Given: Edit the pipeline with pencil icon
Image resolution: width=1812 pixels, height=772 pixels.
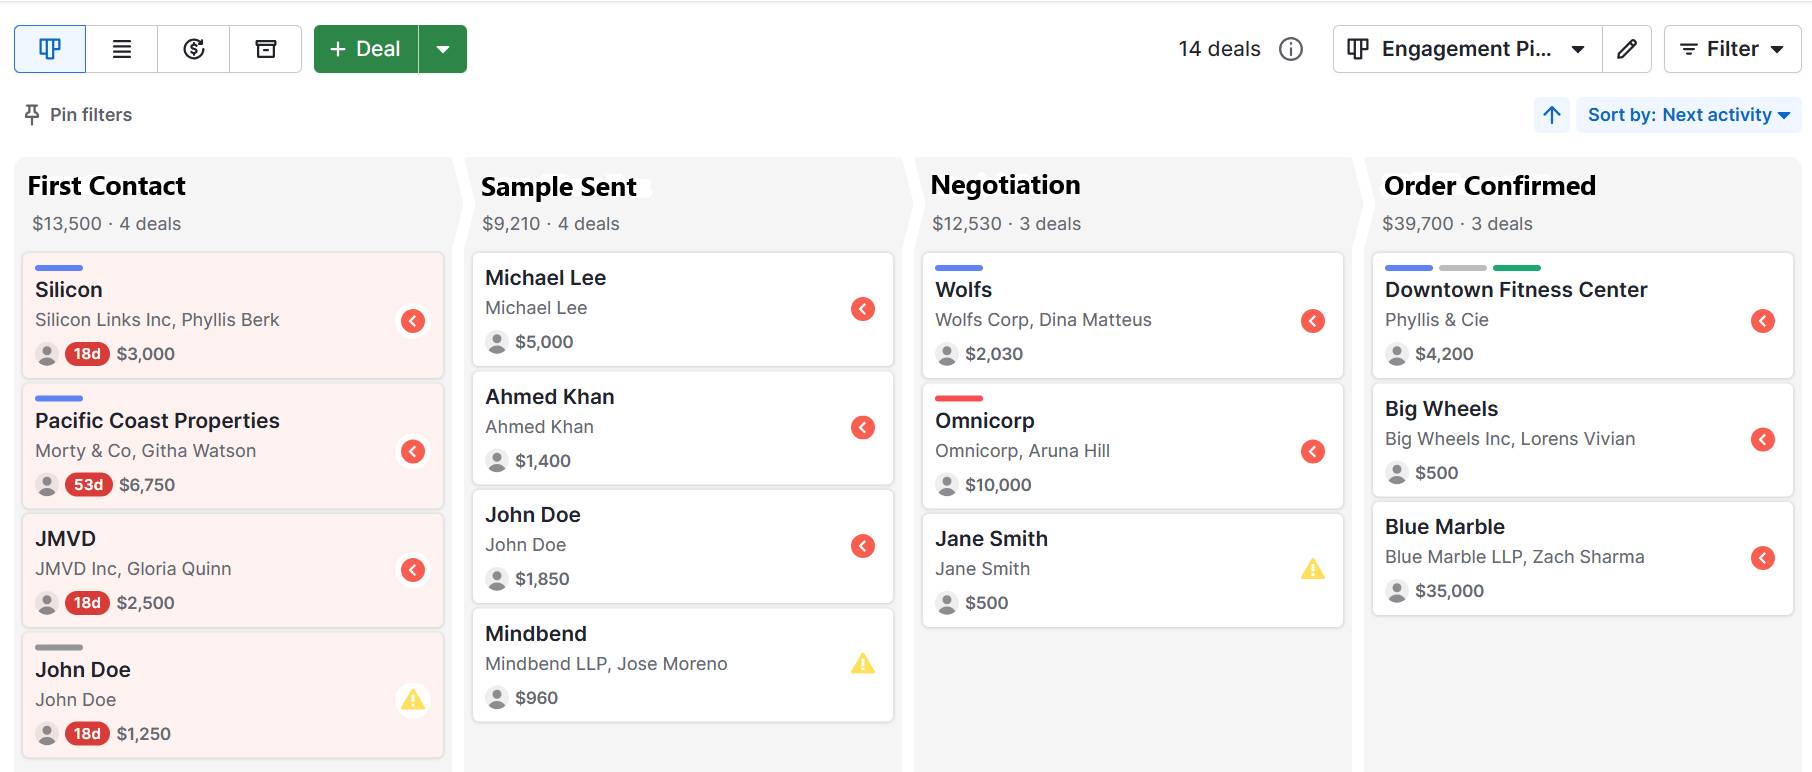Looking at the screenshot, I should 1627,49.
